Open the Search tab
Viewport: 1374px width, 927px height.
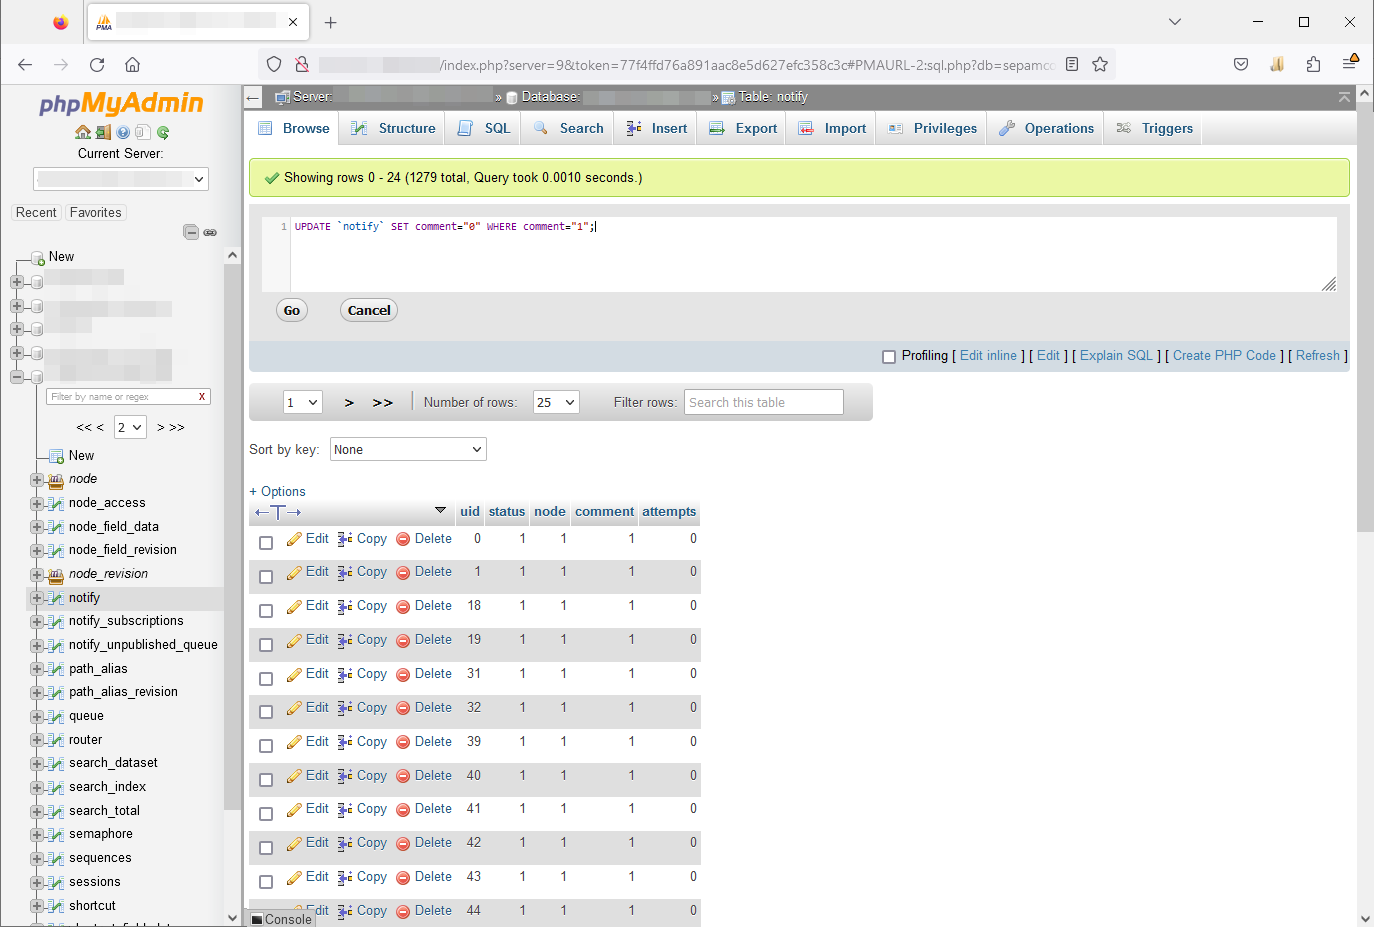(x=568, y=128)
